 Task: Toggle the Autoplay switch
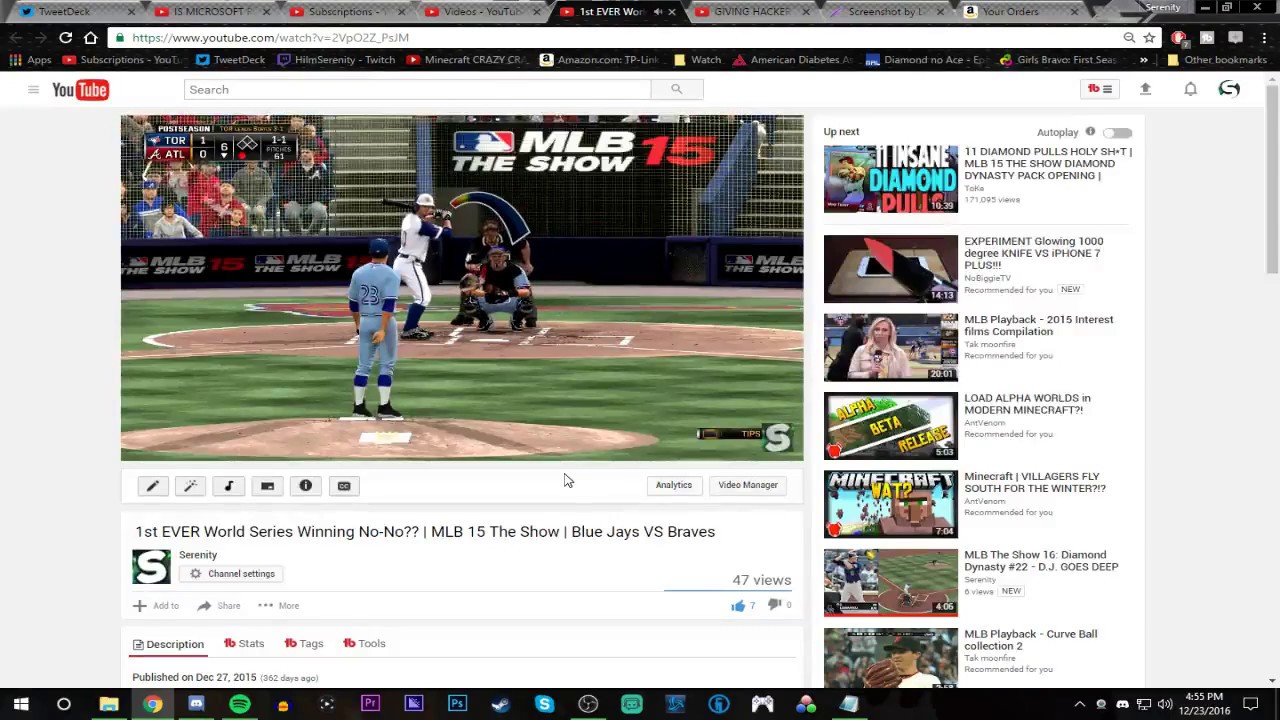pos(1118,133)
